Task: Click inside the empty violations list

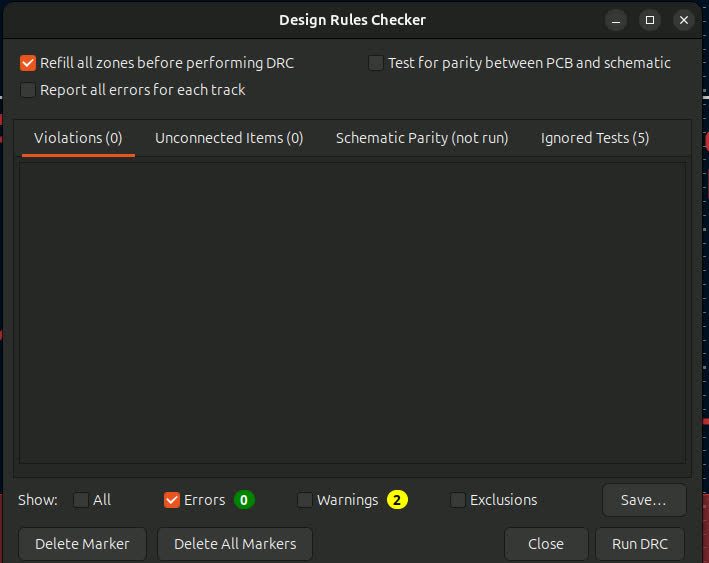Action: point(352,312)
